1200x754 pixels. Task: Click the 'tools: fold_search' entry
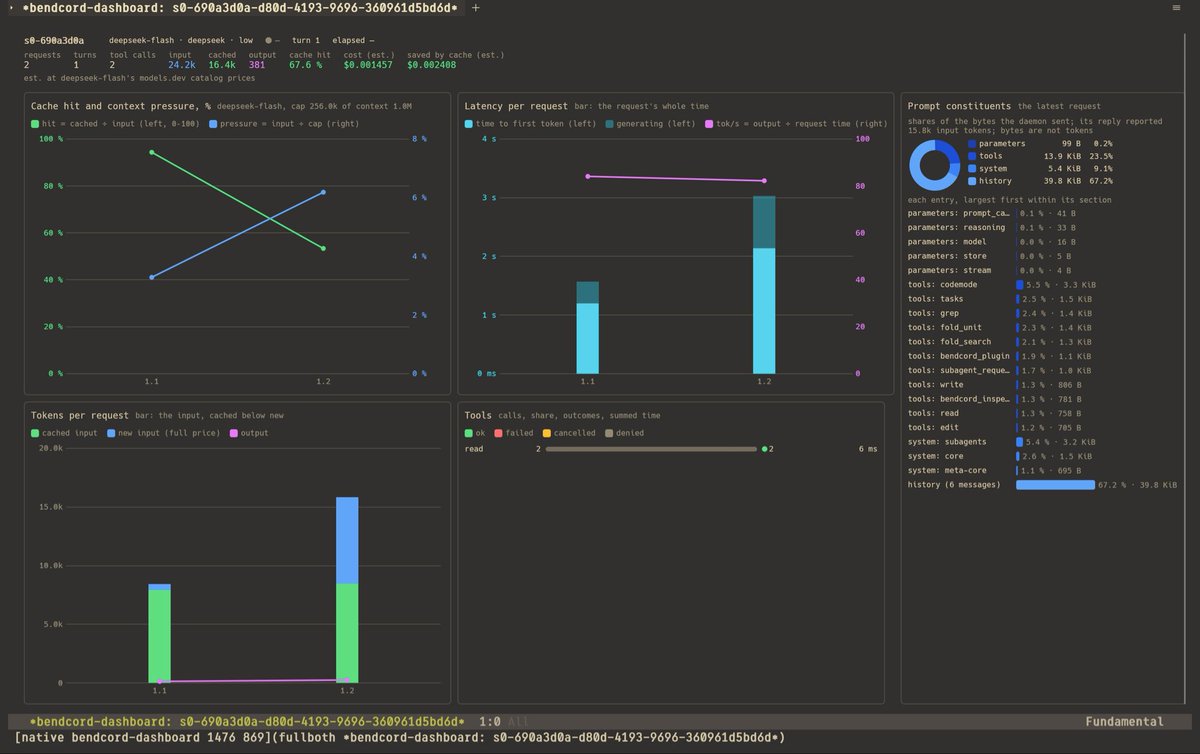click(950, 342)
